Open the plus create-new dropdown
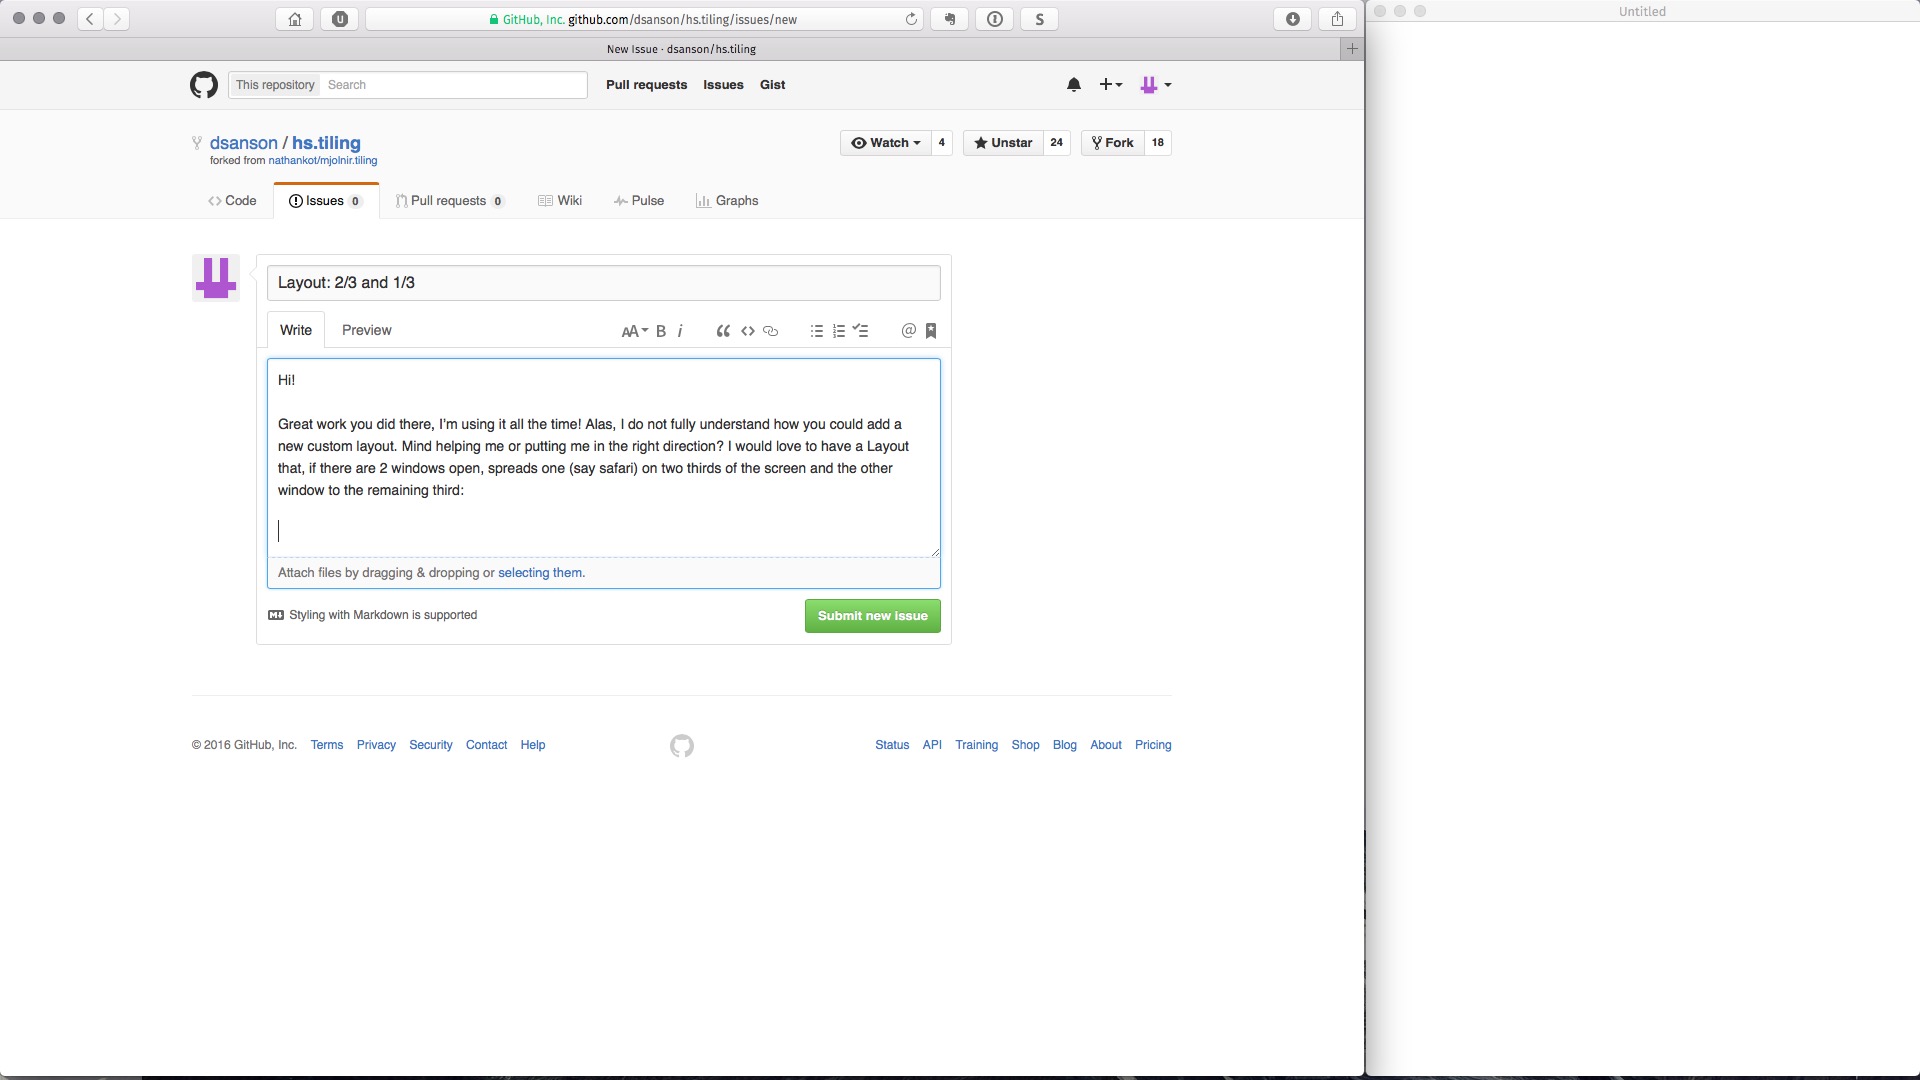Screen dimensions: 1920x1080 (x=1110, y=85)
